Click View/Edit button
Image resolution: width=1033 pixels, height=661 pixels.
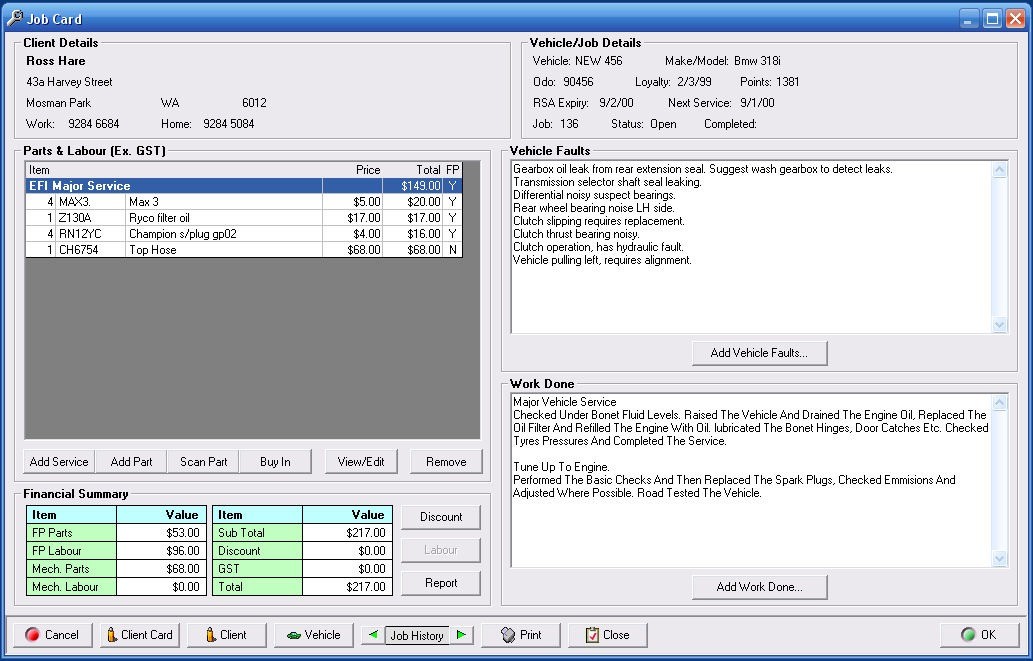click(x=361, y=461)
